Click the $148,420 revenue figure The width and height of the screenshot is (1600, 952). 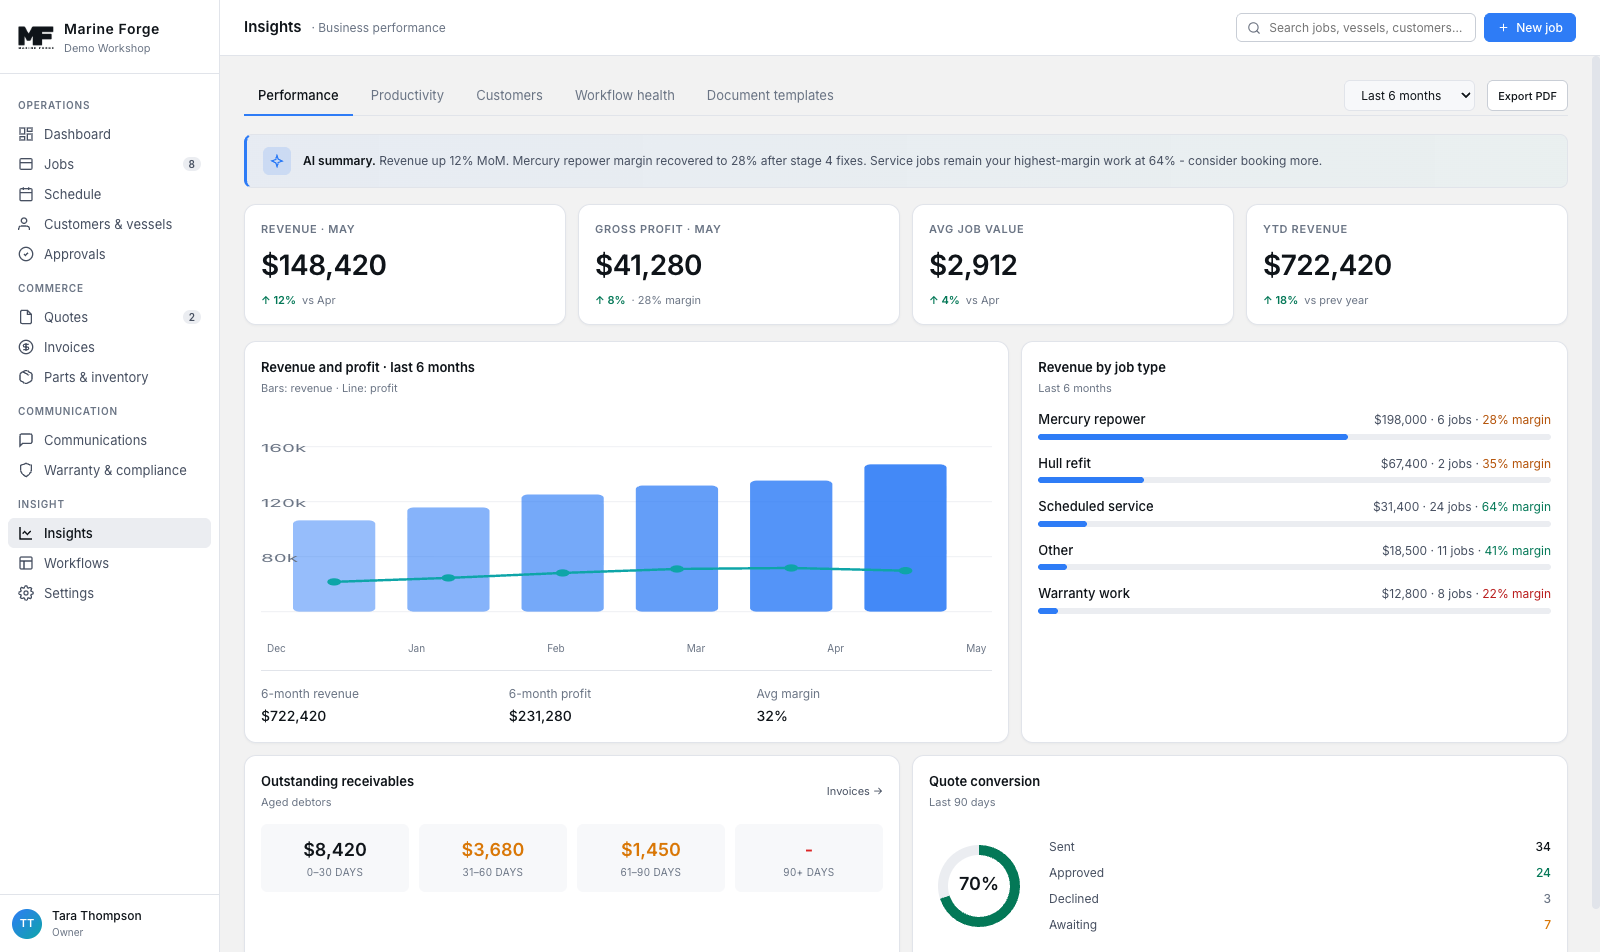coord(324,265)
